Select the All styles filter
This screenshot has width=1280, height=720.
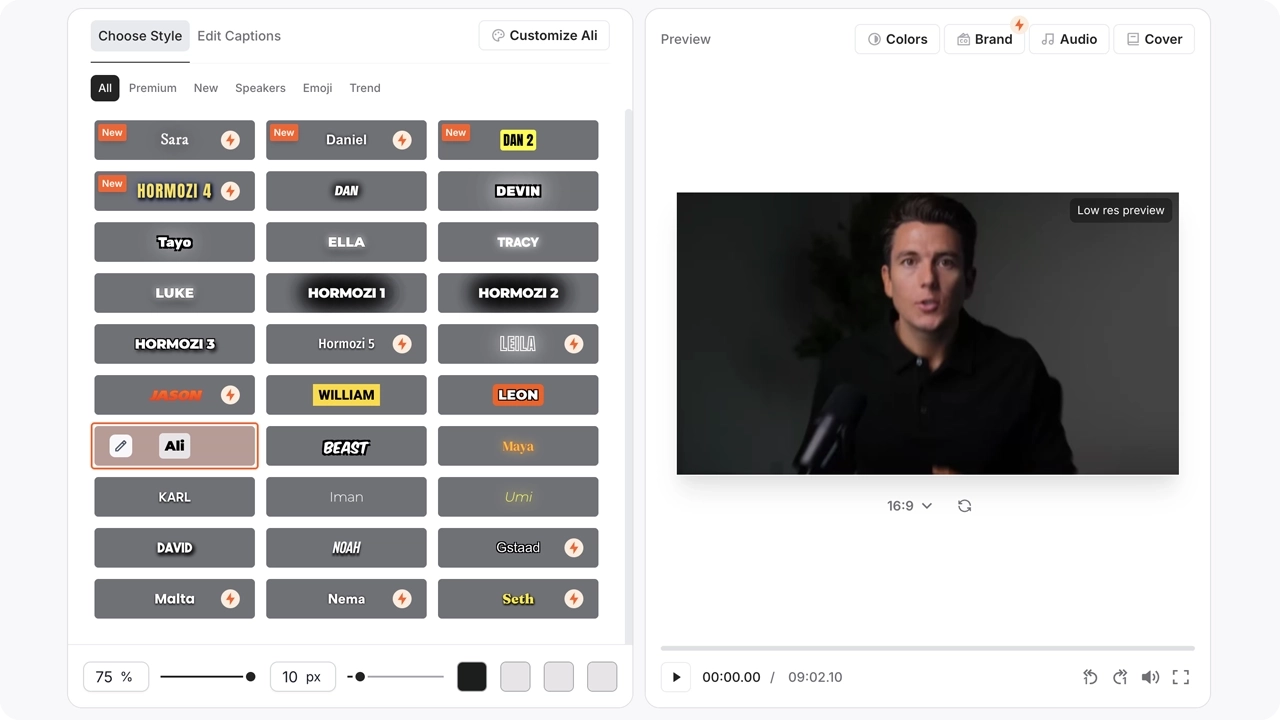point(105,88)
